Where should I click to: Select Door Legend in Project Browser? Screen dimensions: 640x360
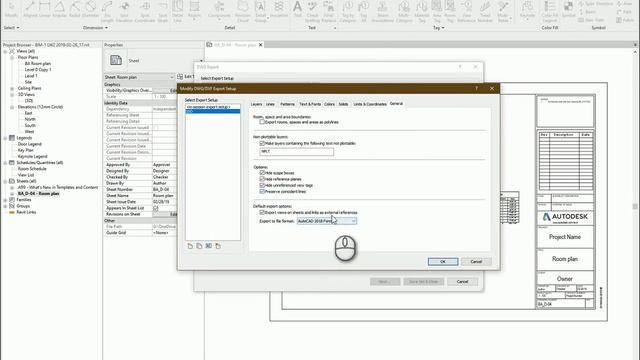tap(29, 144)
